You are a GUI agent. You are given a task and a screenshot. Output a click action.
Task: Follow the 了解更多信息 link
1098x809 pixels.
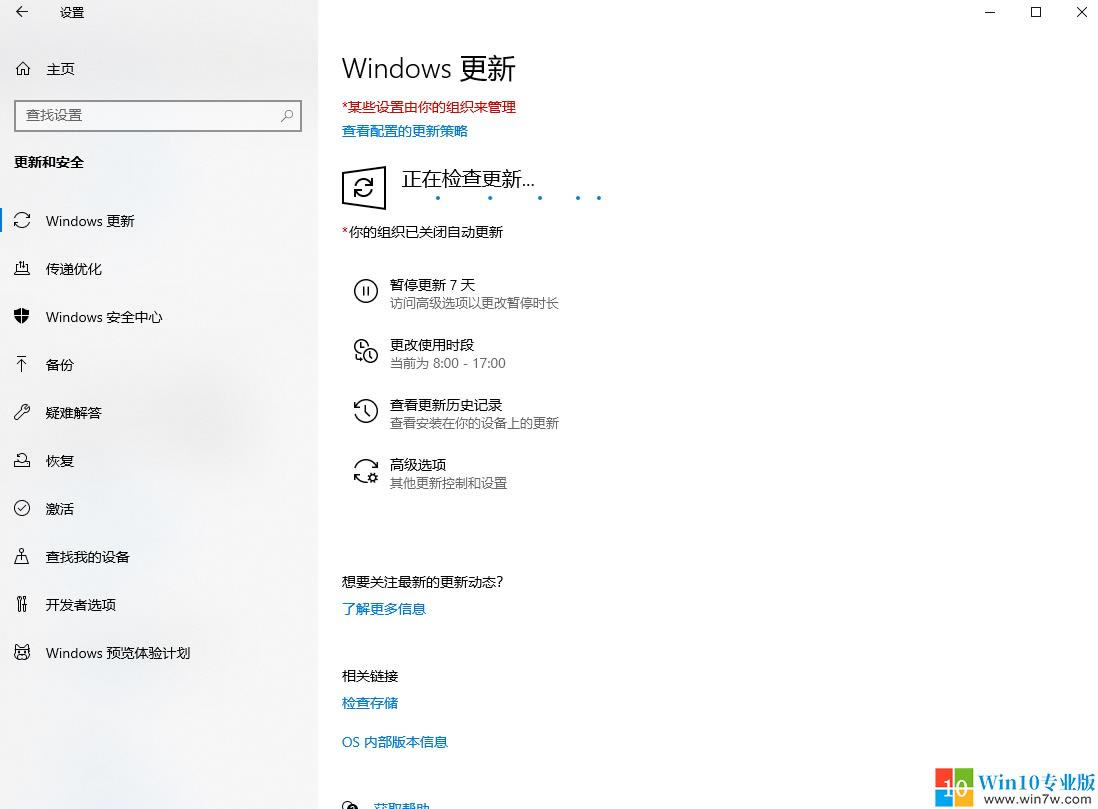384,609
